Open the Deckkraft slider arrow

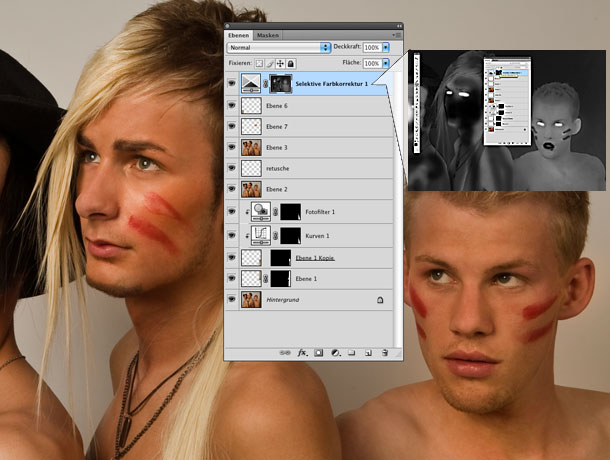click(x=386, y=47)
